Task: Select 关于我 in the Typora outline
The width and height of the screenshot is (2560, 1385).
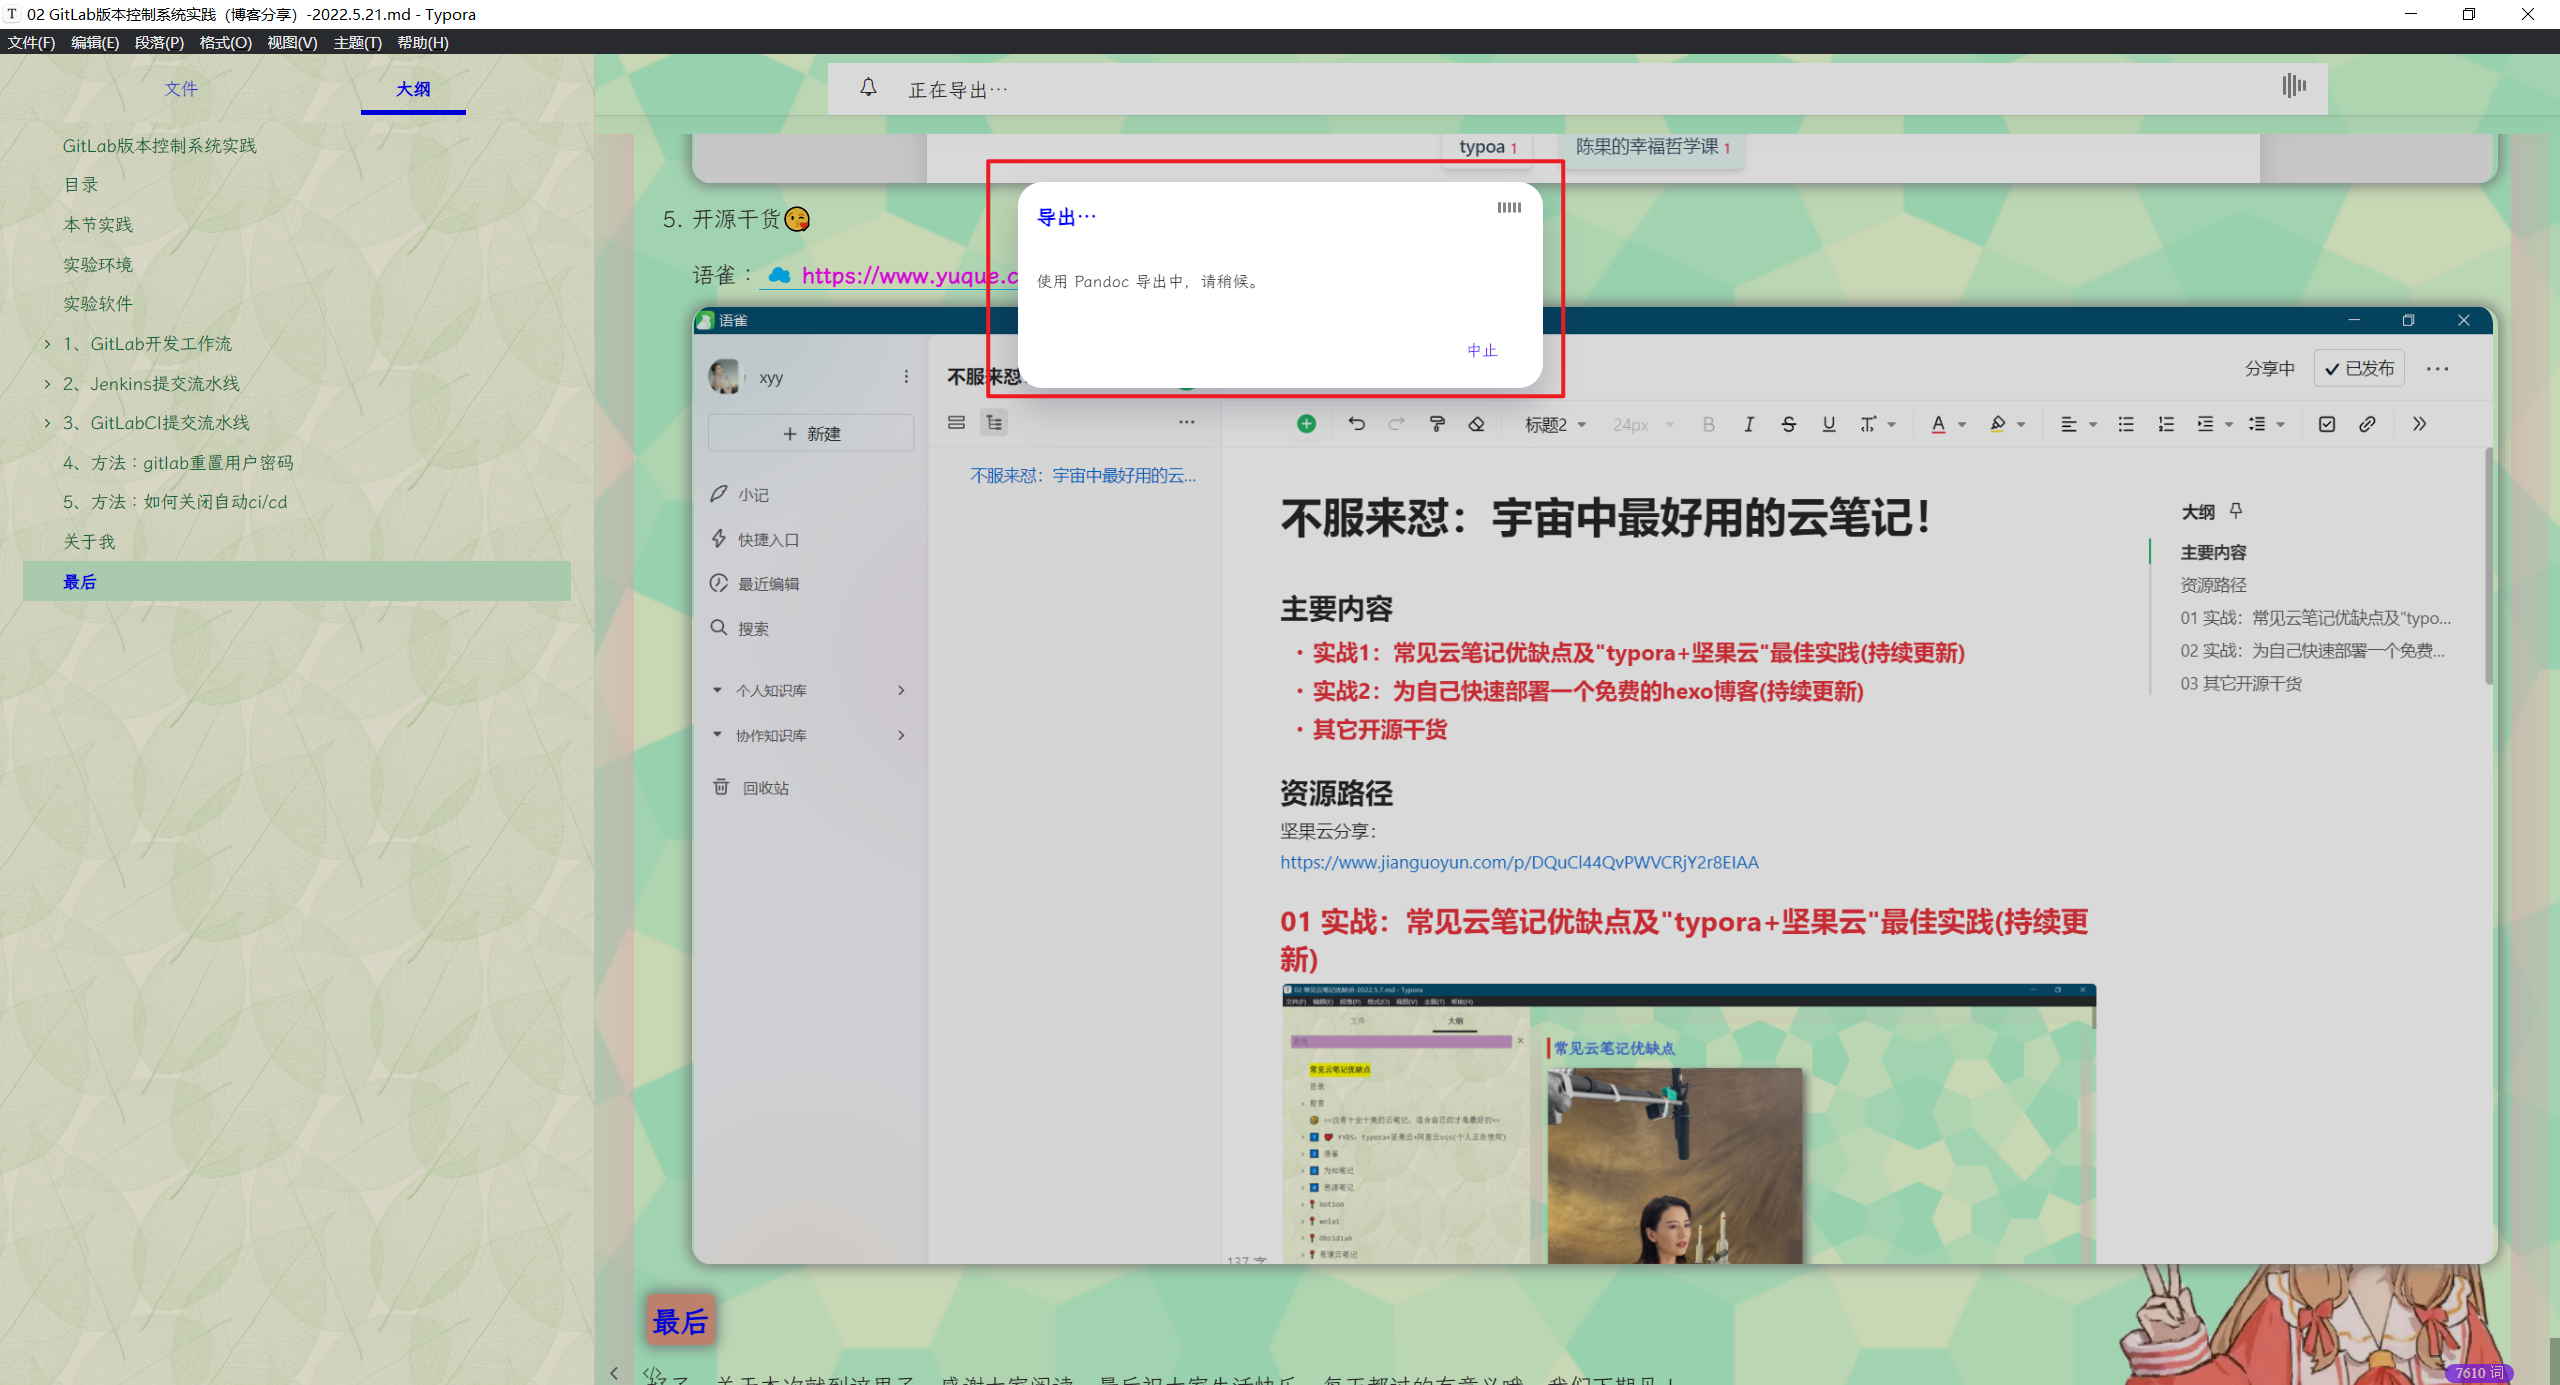Action: (x=89, y=542)
